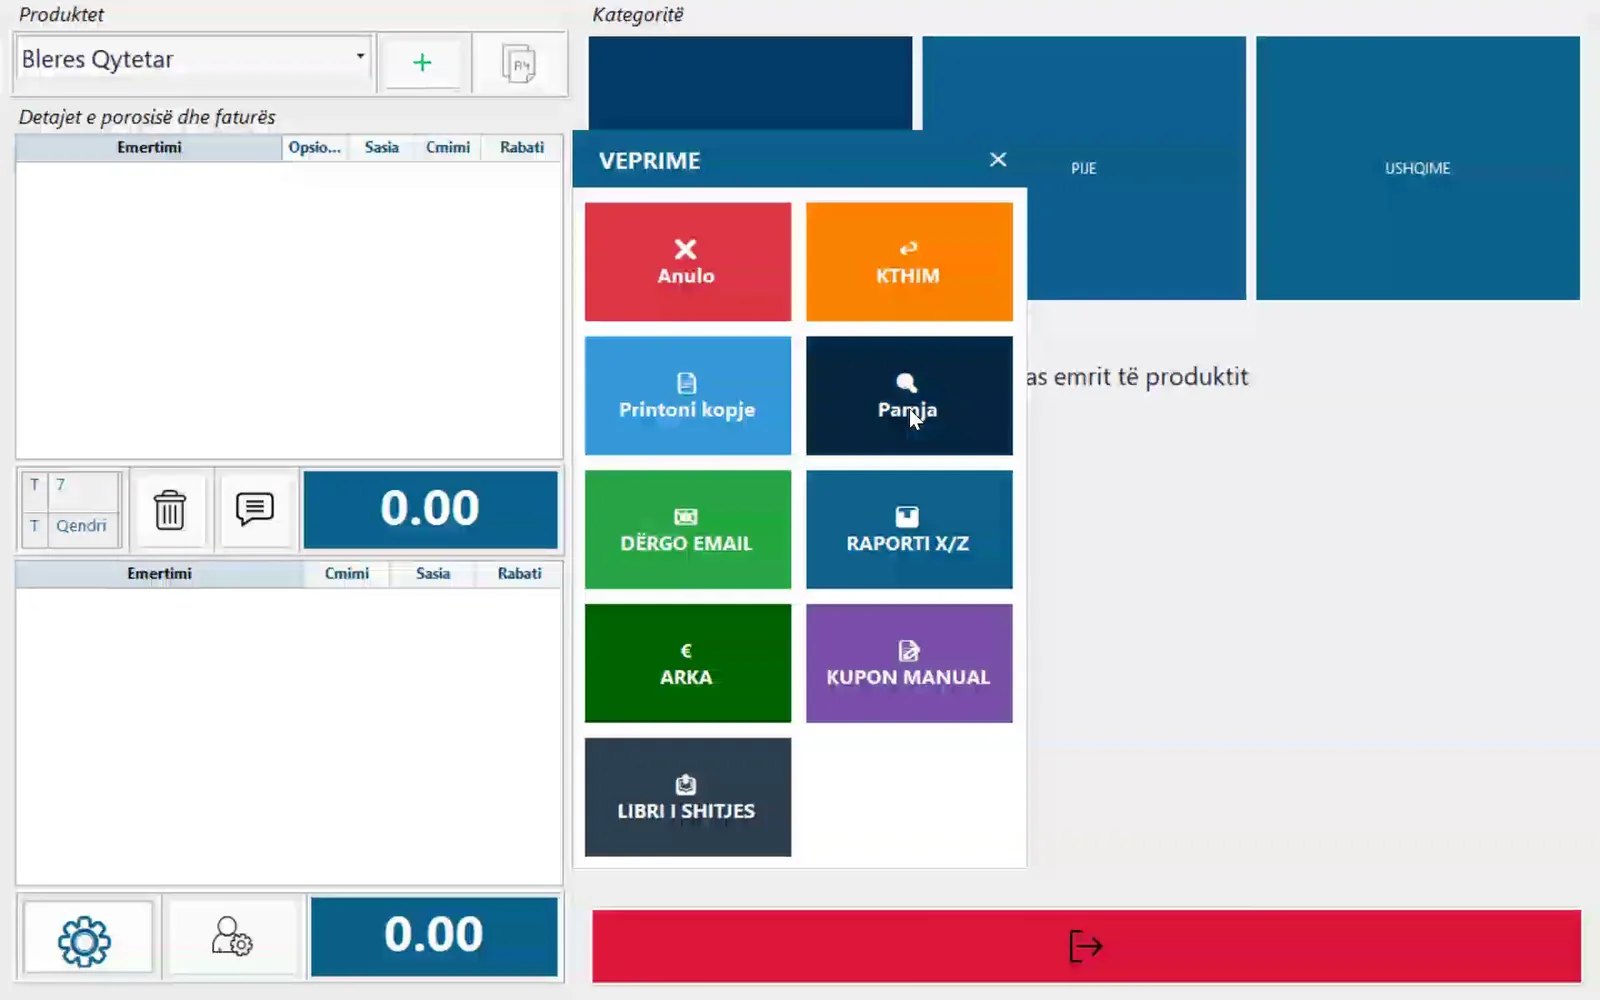Image resolution: width=1600 pixels, height=1000 pixels.
Task: Click the Cmimi header in order details
Action: [x=448, y=147]
